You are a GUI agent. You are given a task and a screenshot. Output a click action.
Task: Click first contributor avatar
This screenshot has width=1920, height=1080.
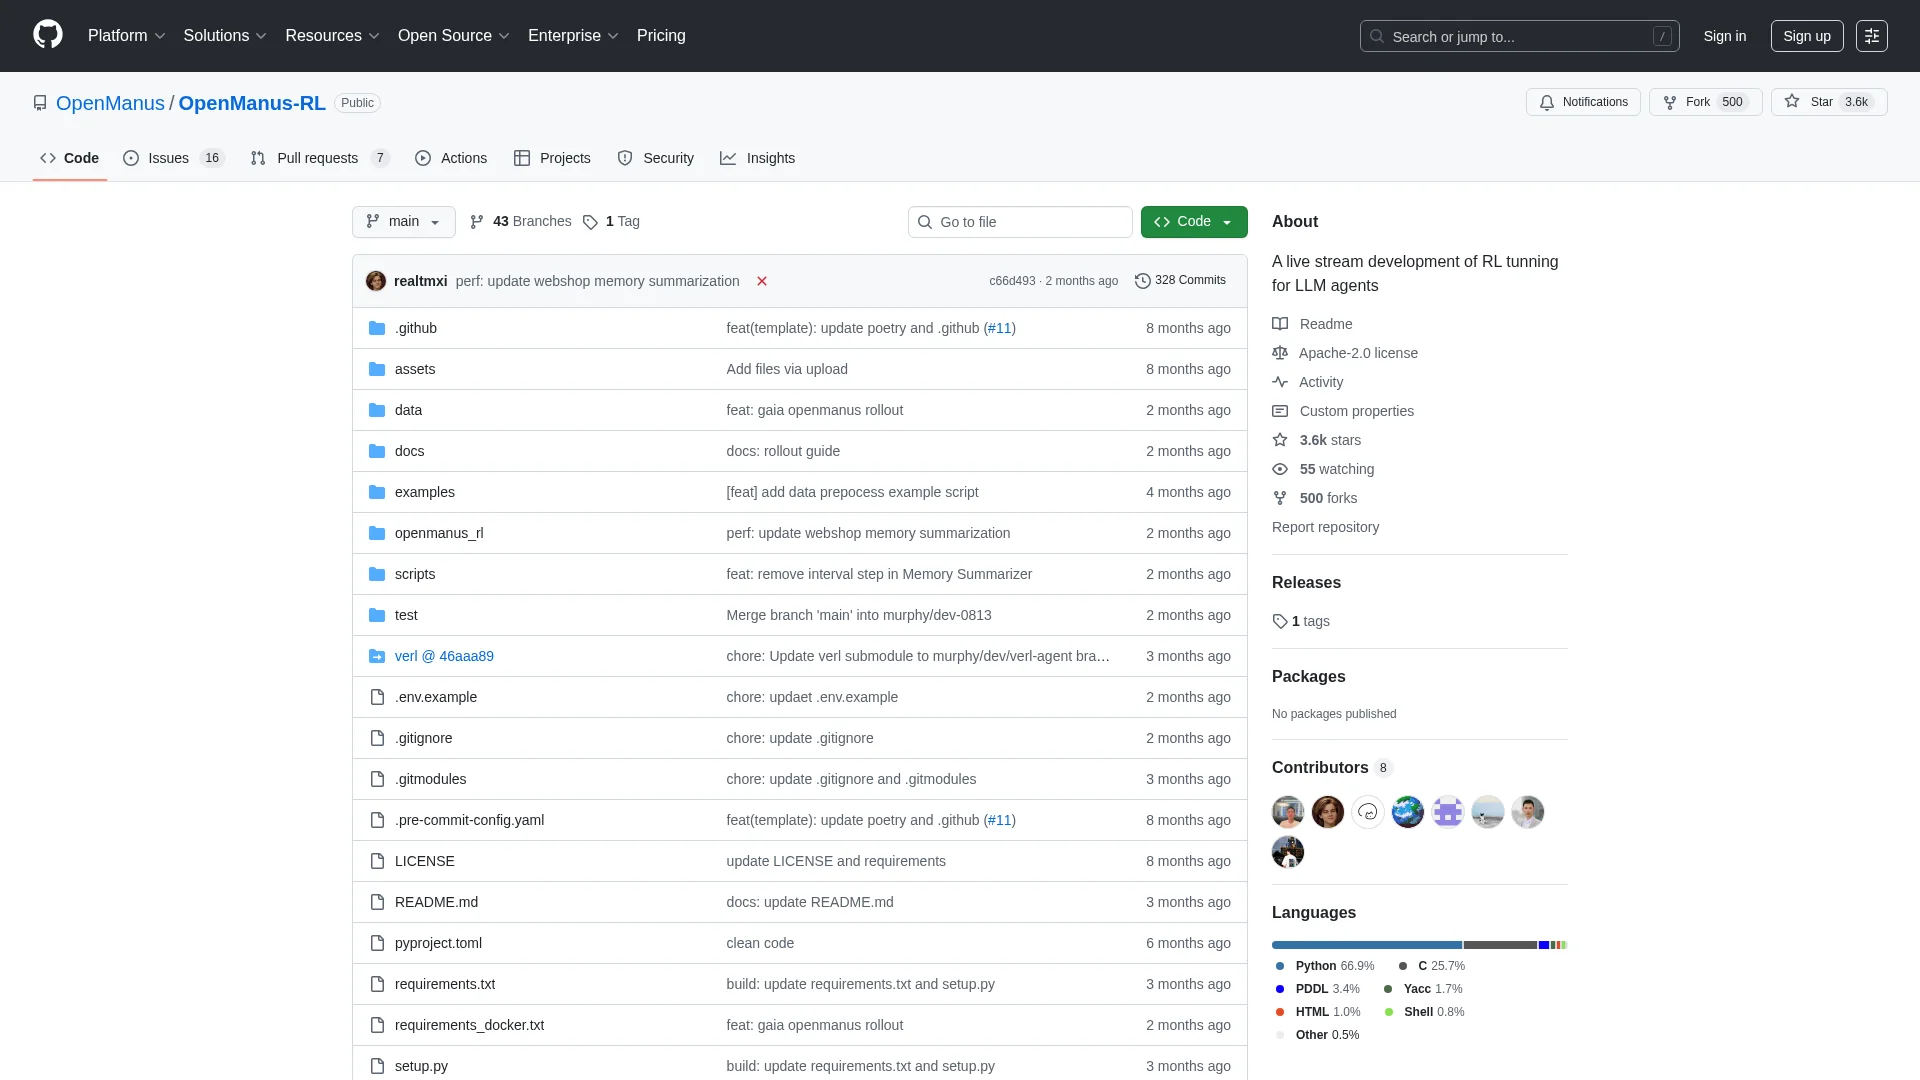(x=1287, y=812)
